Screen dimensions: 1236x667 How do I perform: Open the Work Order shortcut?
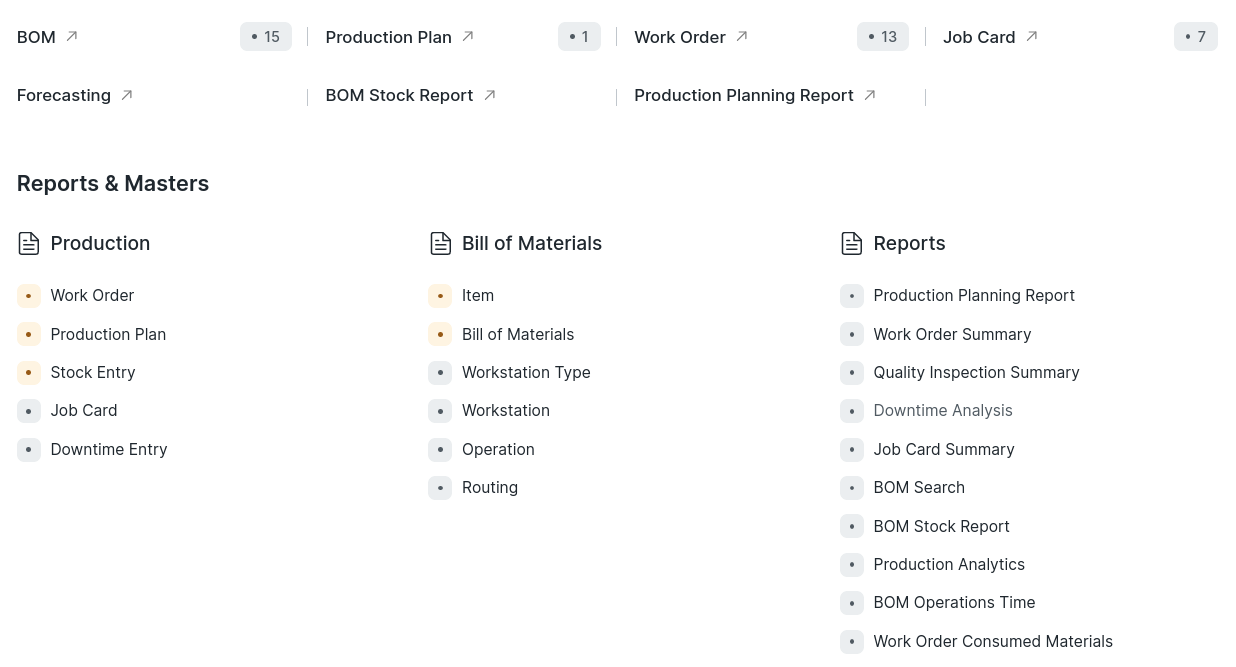point(680,37)
